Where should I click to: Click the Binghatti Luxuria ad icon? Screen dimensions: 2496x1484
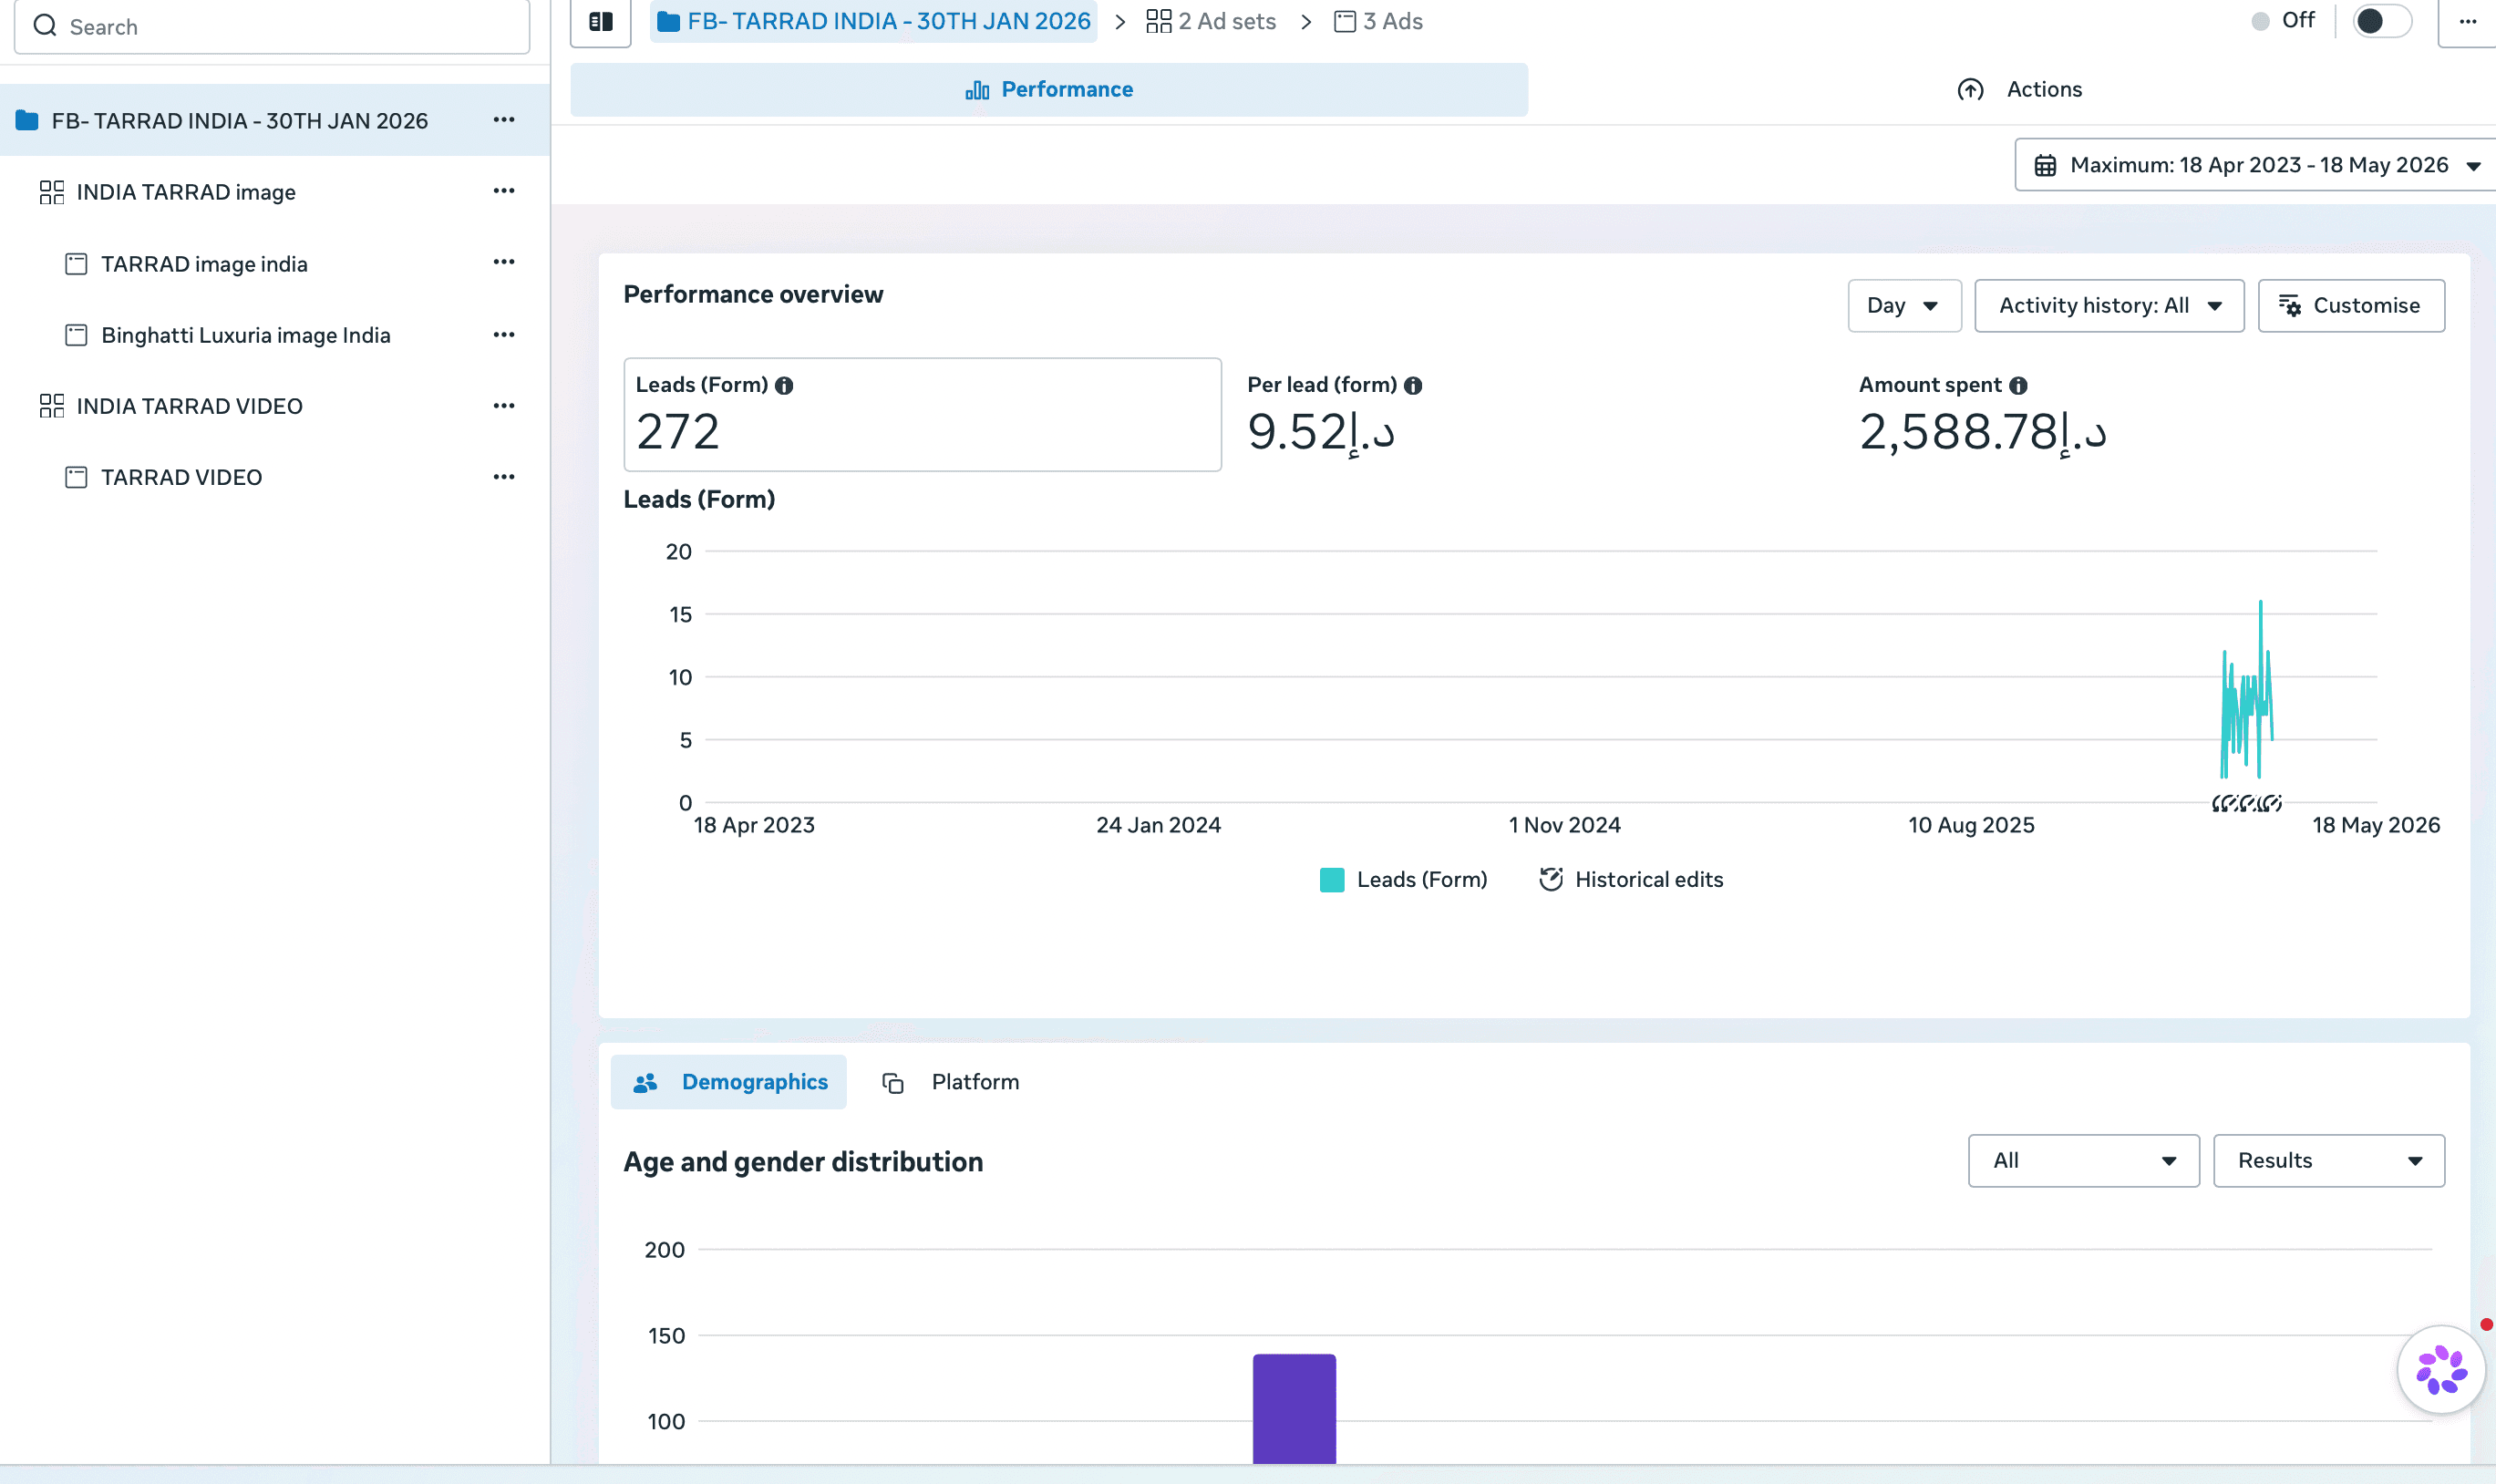coord(76,335)
